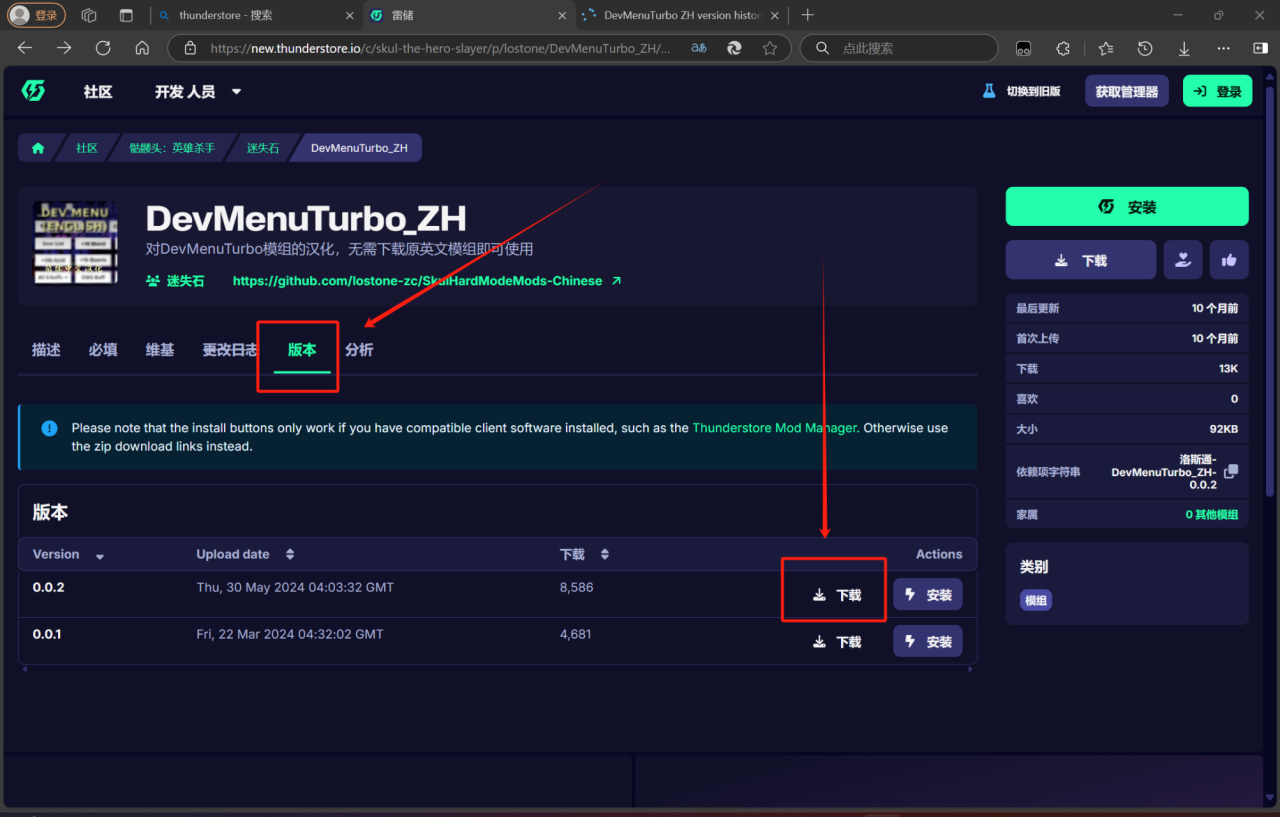1280x817 pixels.
Task: Open the browser downloads icon
Action: click(1184, 48)
